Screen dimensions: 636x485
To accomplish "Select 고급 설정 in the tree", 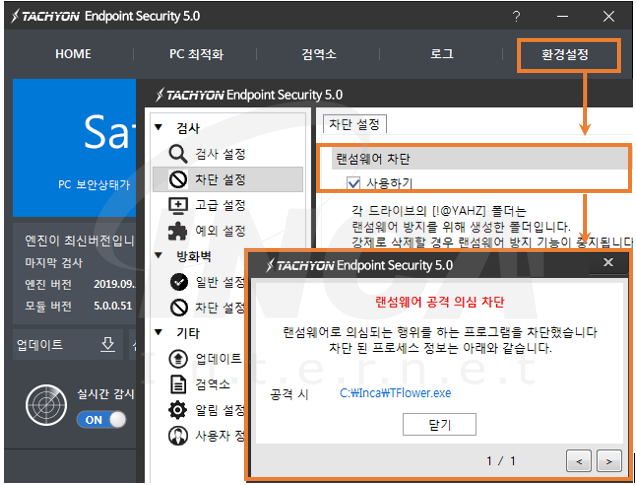I will pos(220,205).
